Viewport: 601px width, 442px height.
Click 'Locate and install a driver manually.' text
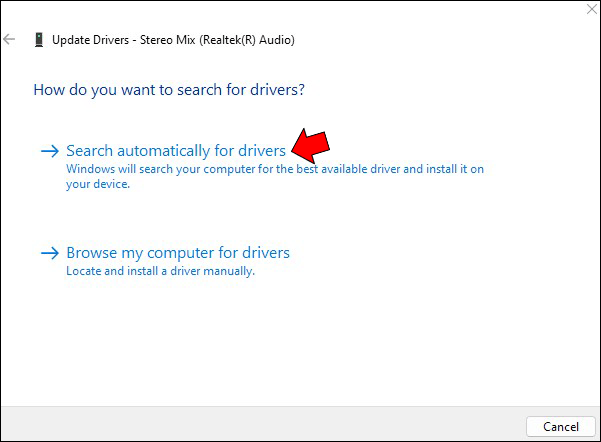click(160, 271)
